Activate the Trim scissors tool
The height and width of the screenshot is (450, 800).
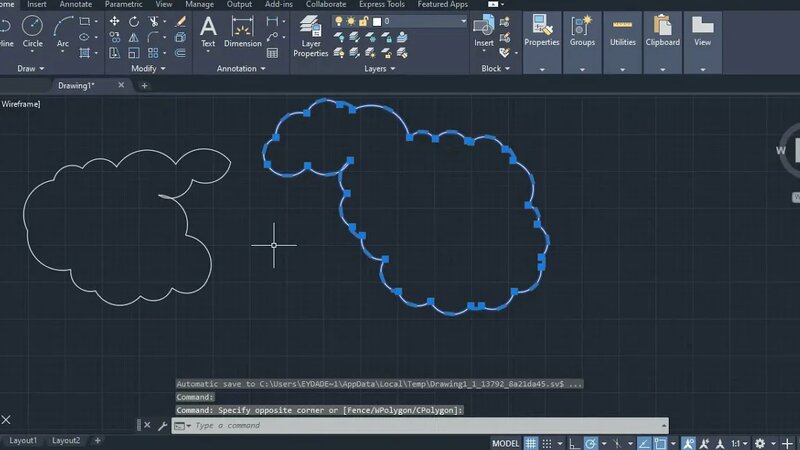click(153, 21)
